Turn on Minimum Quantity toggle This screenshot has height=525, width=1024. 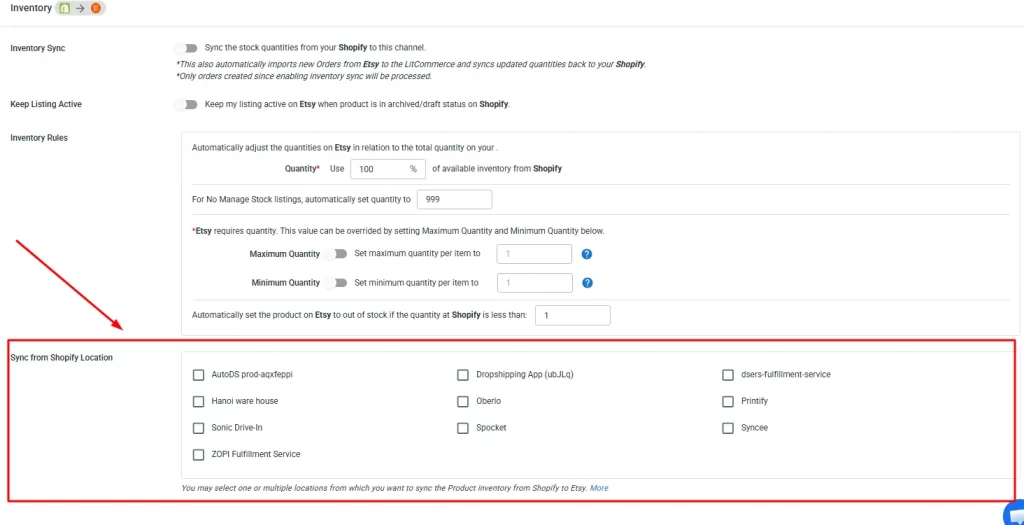336,283
